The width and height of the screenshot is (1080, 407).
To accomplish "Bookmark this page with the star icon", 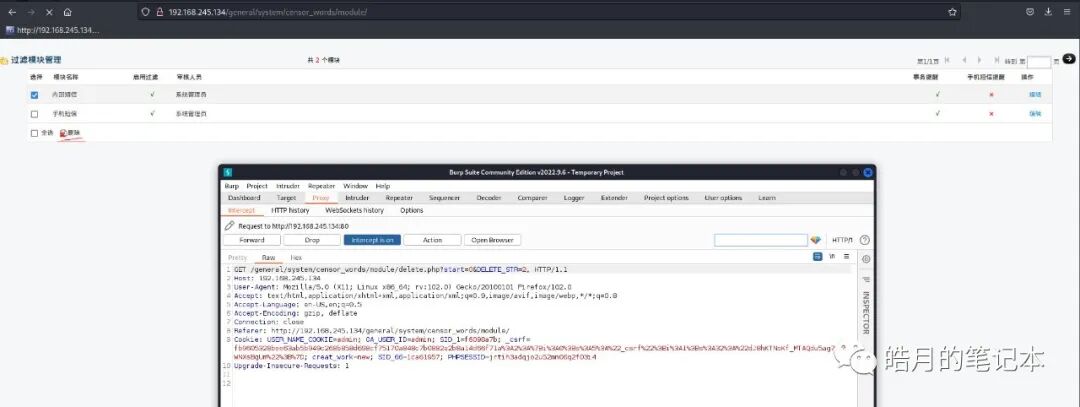I will 952,12.
